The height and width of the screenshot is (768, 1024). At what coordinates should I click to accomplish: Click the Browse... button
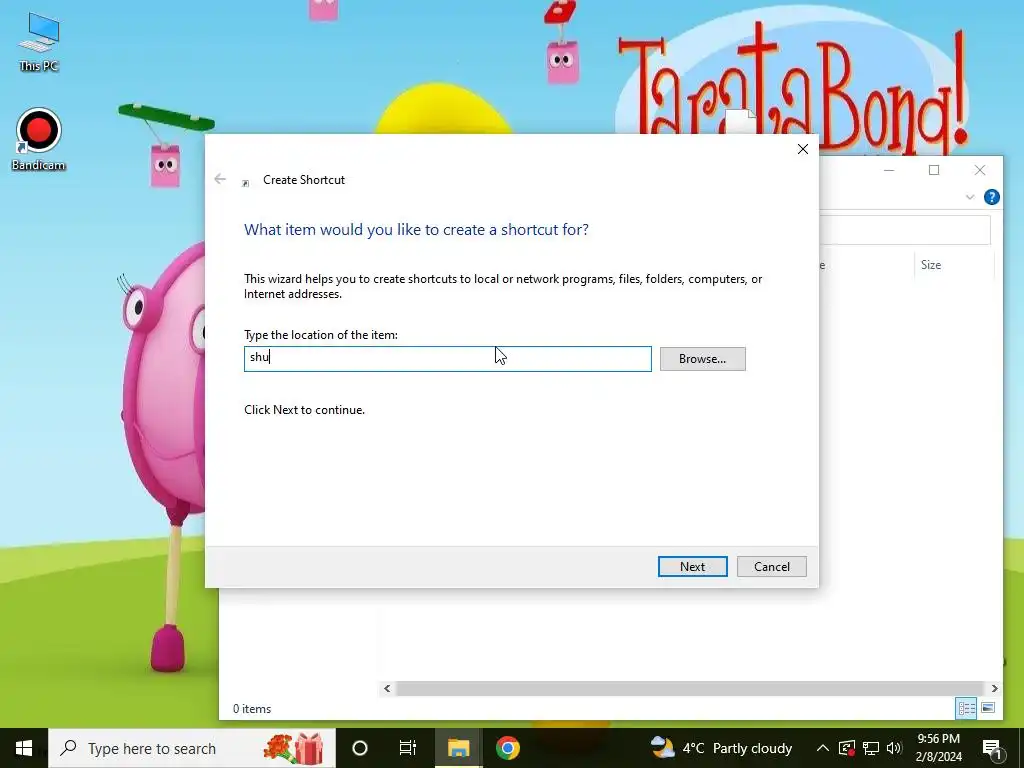pos(702,359)
